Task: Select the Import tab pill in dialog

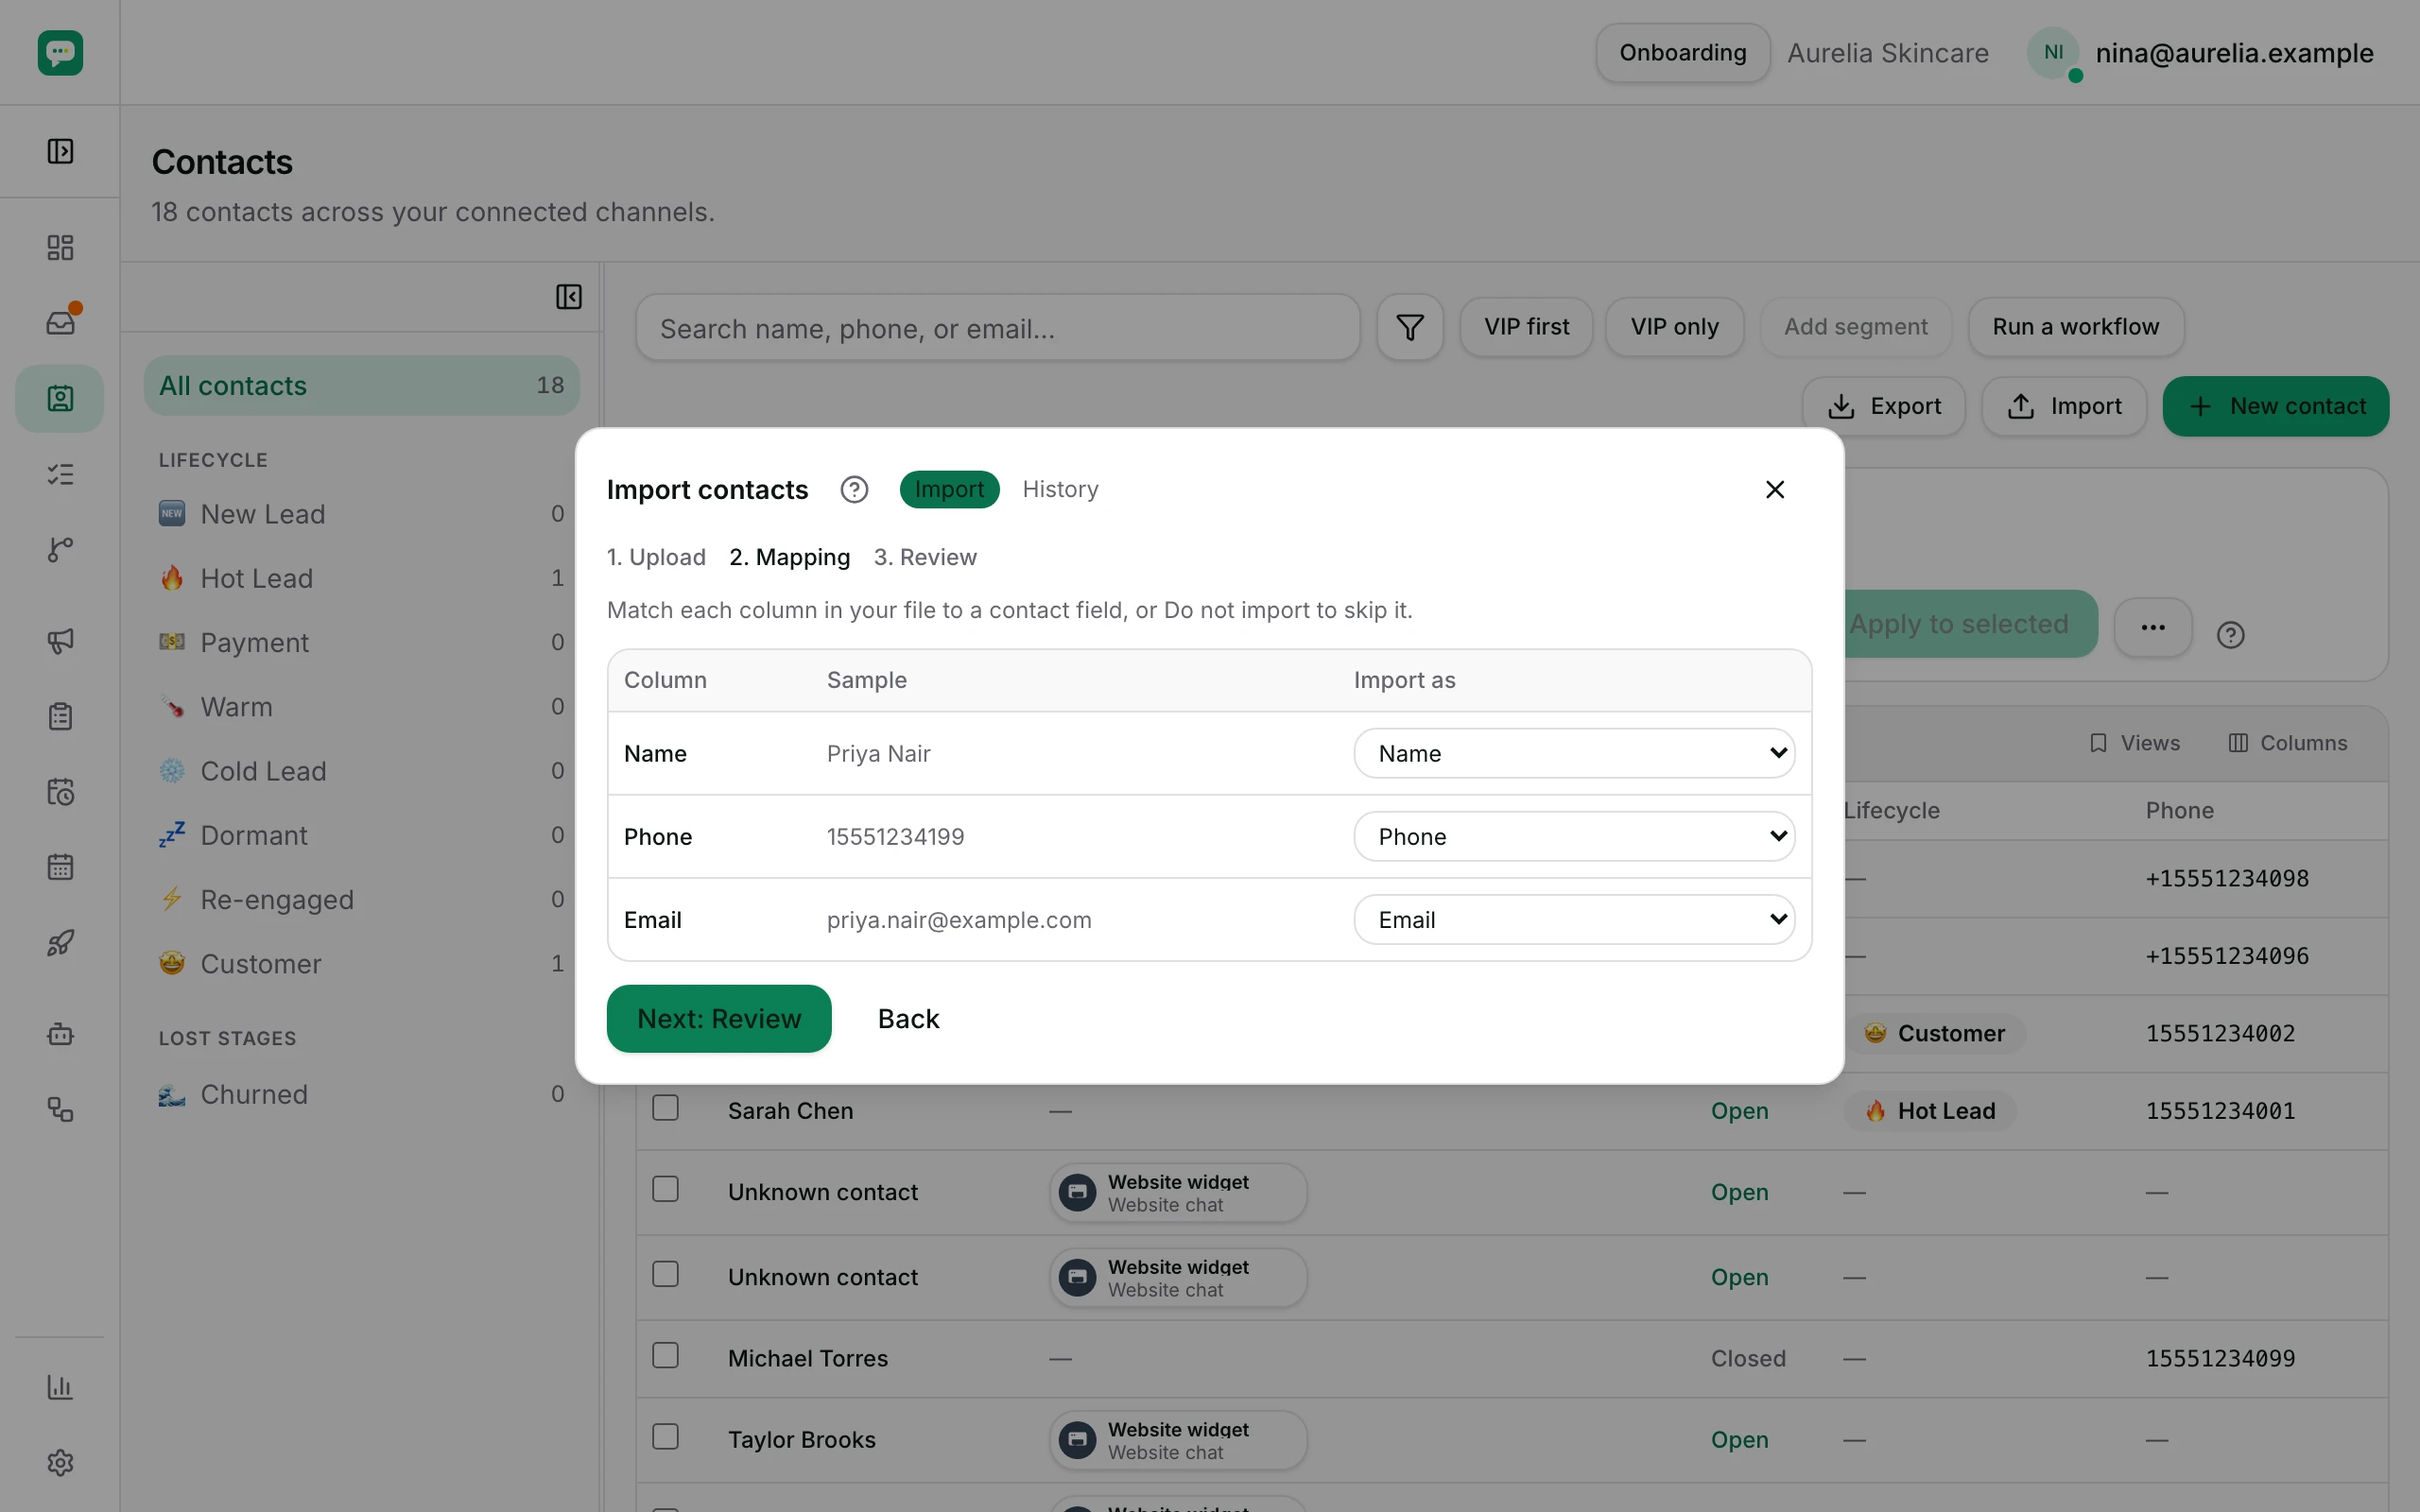Action: tap(949, 489)
